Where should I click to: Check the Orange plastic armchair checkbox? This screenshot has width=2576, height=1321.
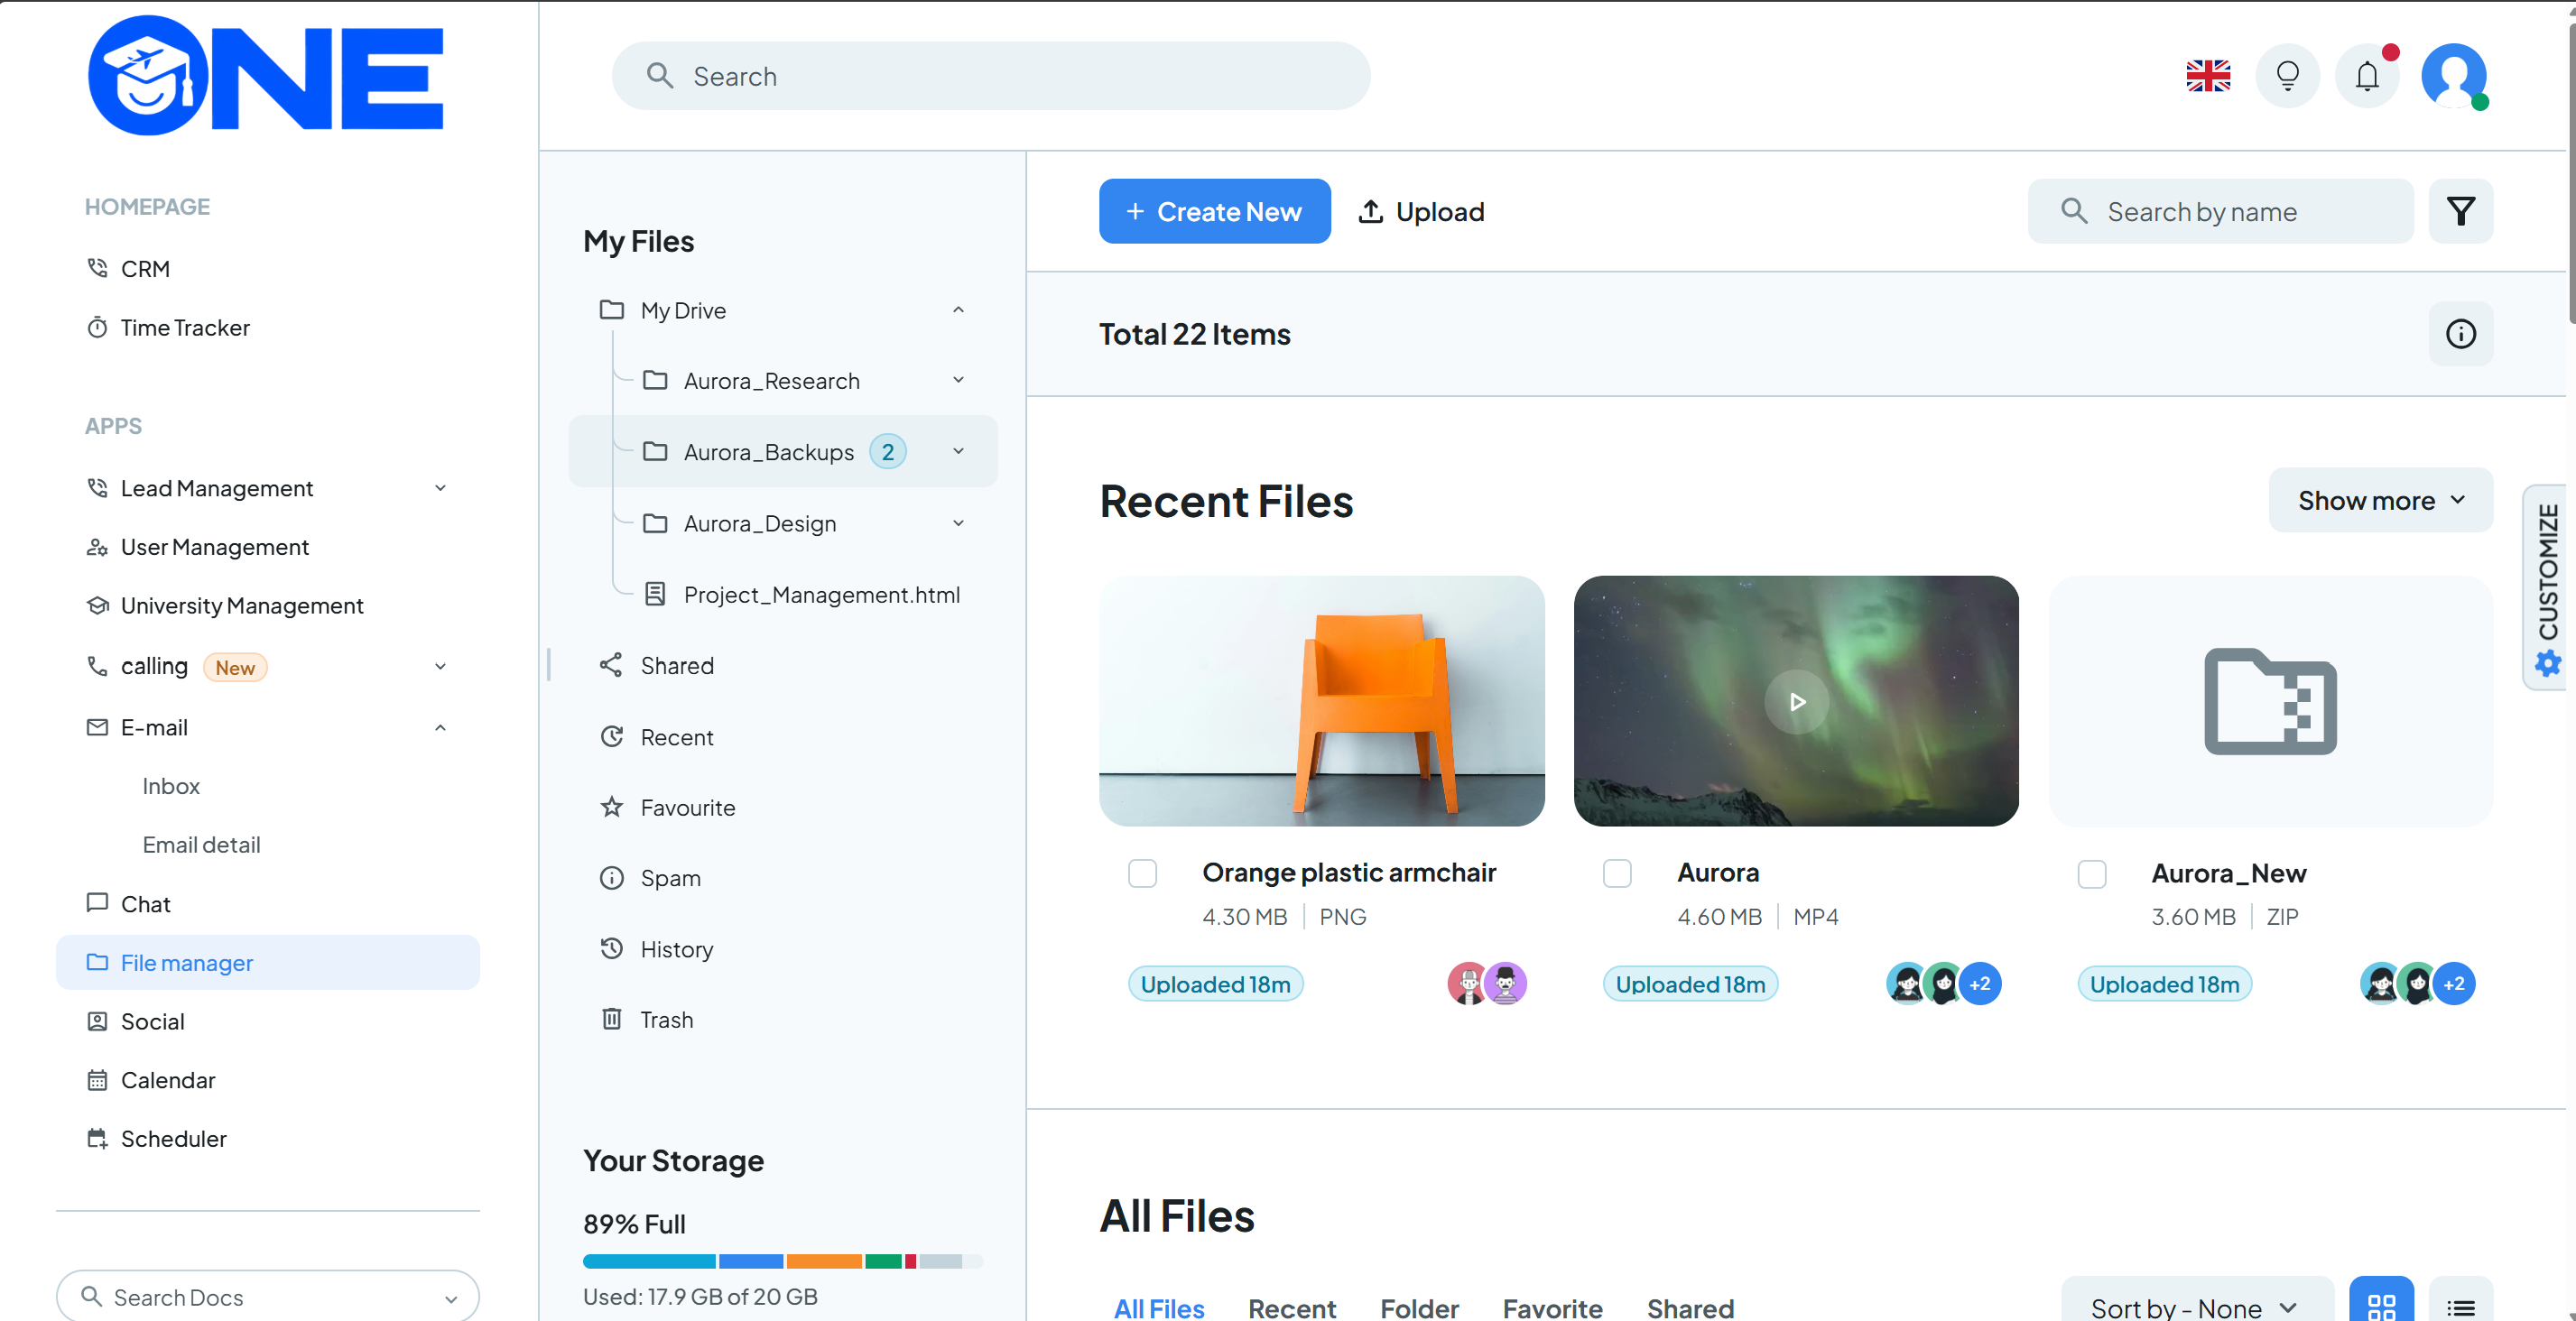click(x=1142, y=873)
